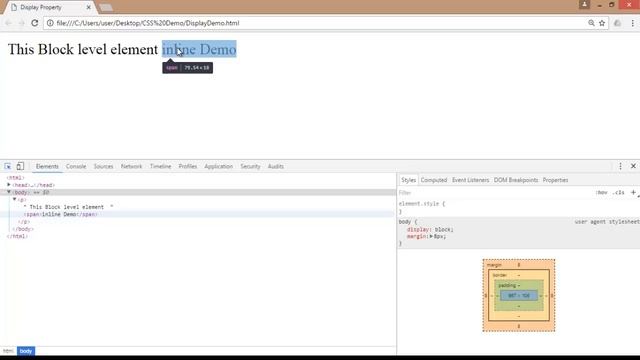Click the browser address bar URL
Viewport: 640px width, 360px height.
(x=148, y=23)
